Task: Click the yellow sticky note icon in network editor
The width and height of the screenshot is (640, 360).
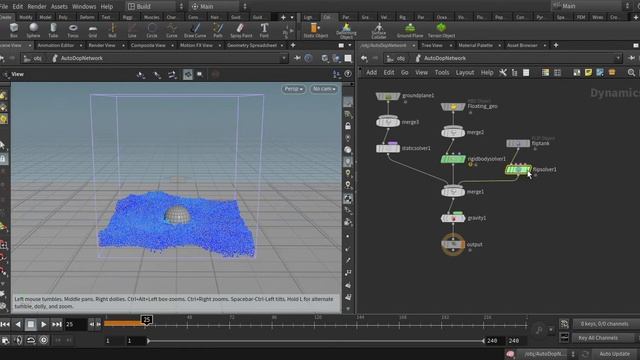Action: [x=588, y=72]
